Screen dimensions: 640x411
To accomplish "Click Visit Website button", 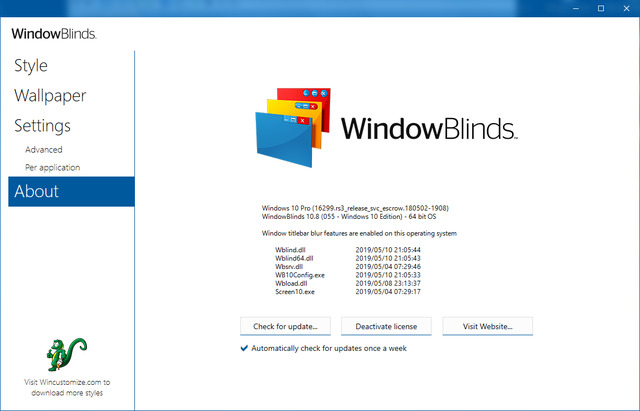I will [487, 327].
